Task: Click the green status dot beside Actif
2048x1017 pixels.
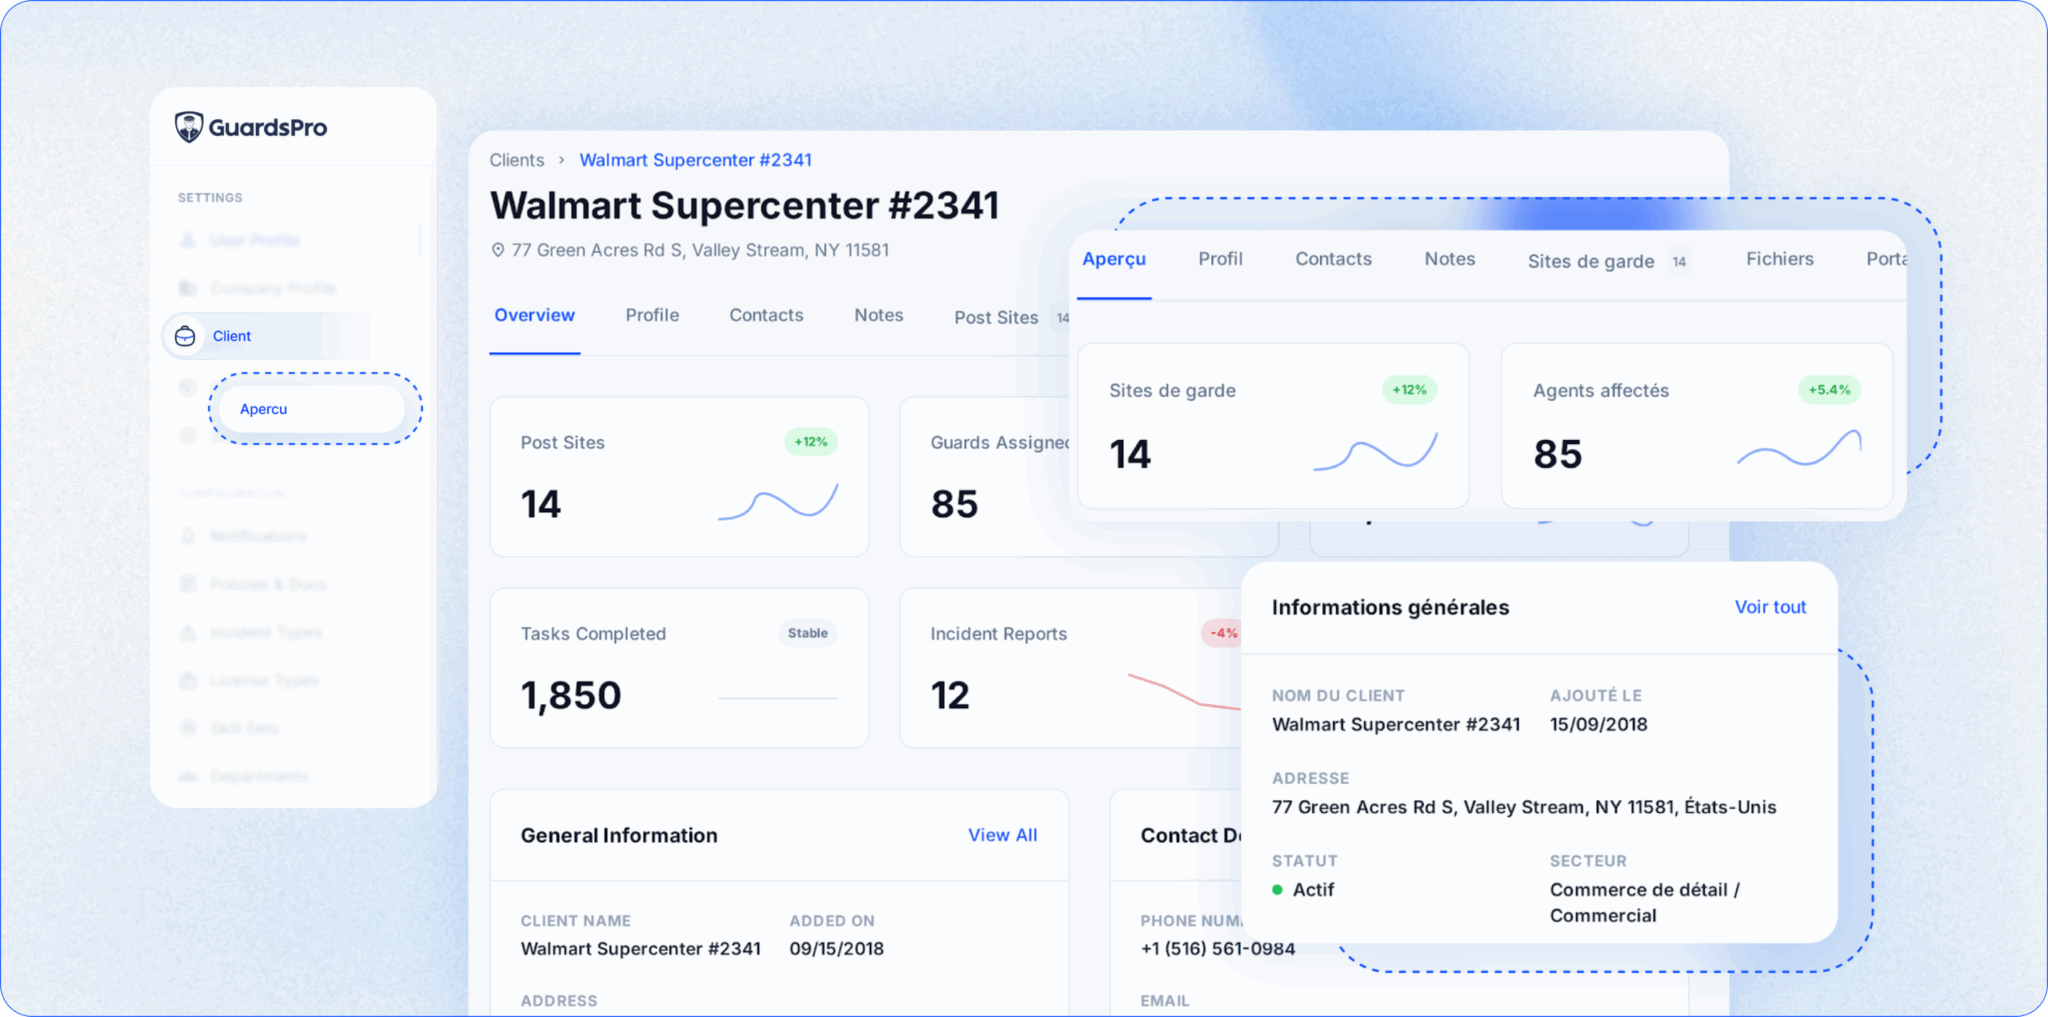Action: (x=1277, y=889)
